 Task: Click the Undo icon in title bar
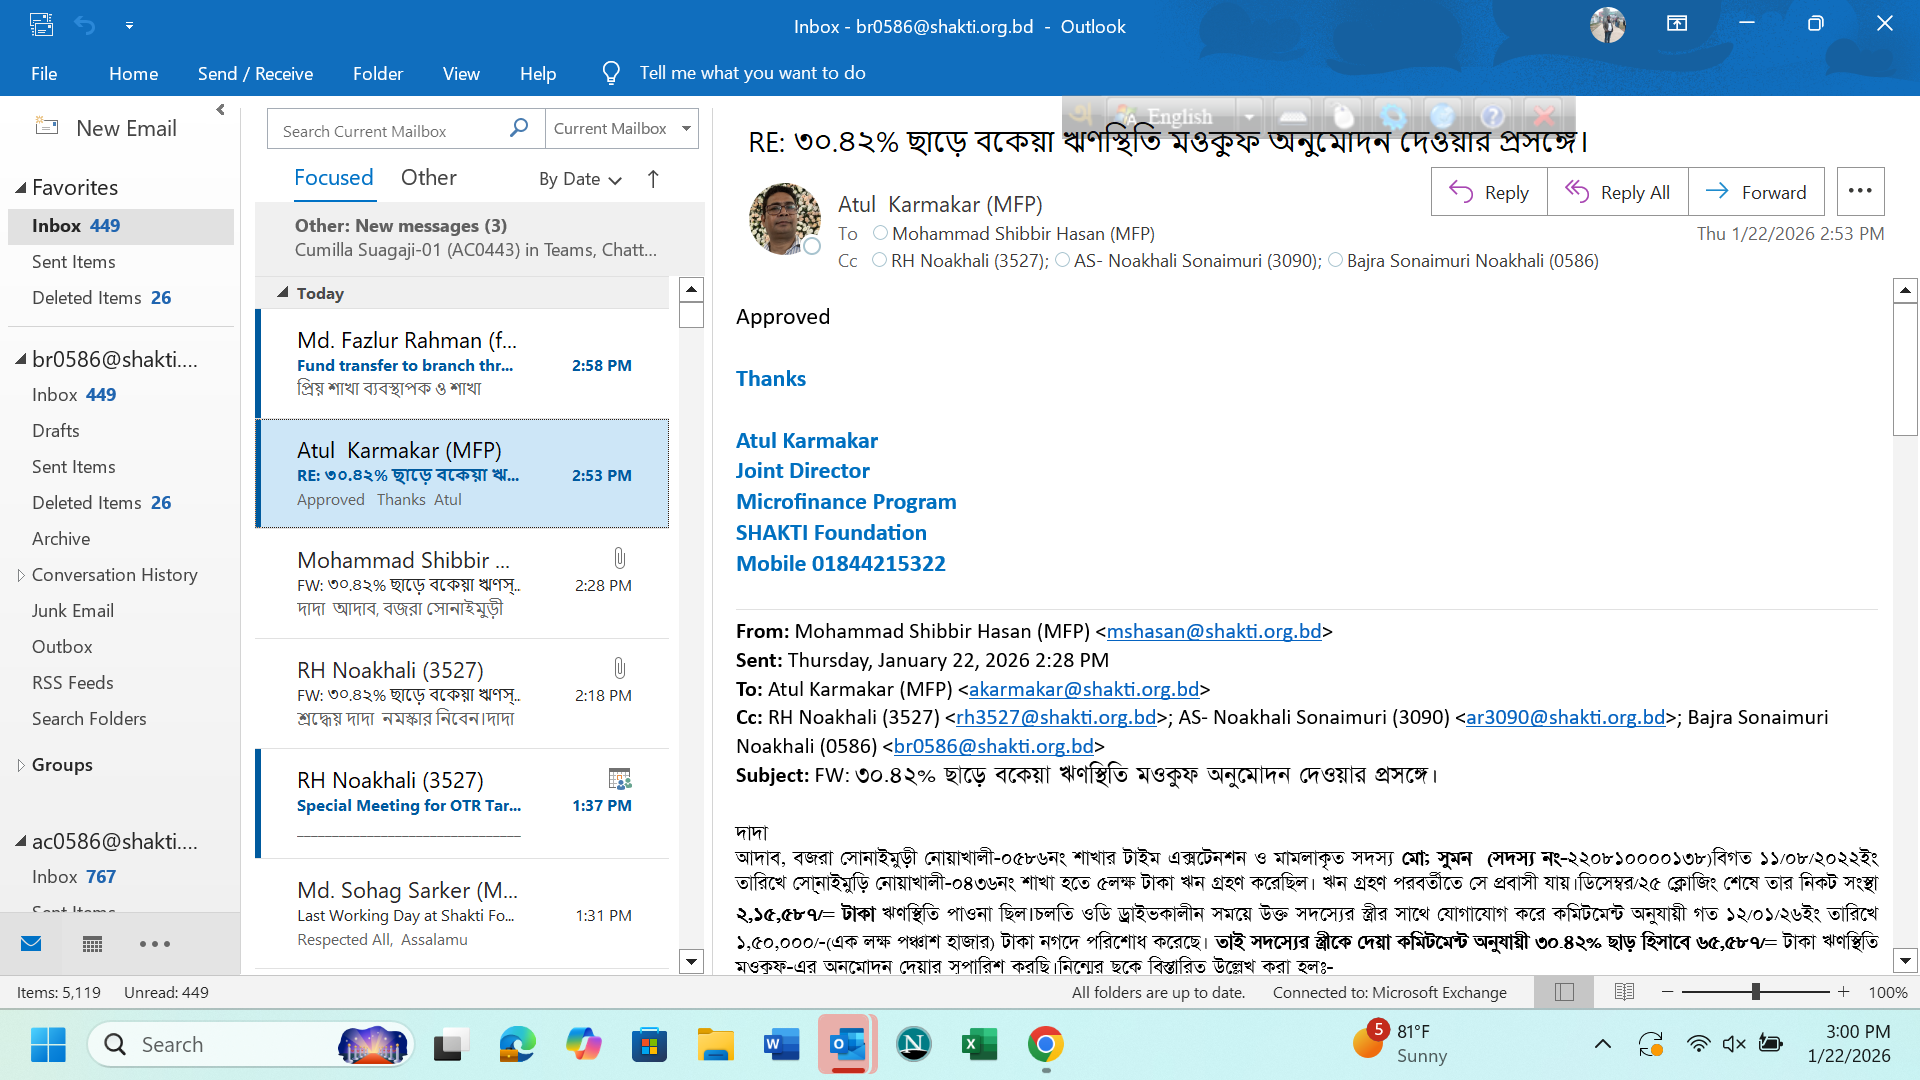click(85, 26)
